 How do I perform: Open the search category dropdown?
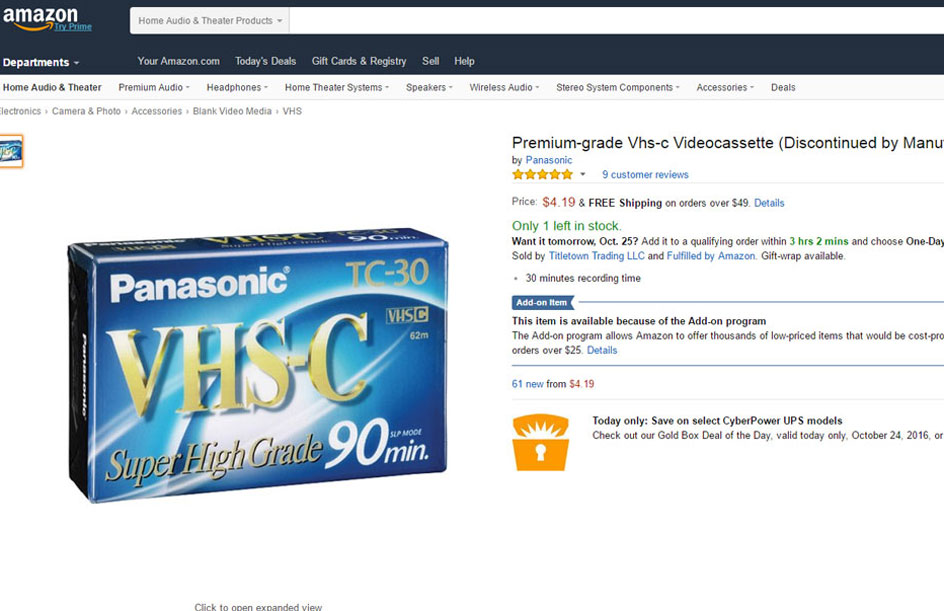(x=210, y=20)
